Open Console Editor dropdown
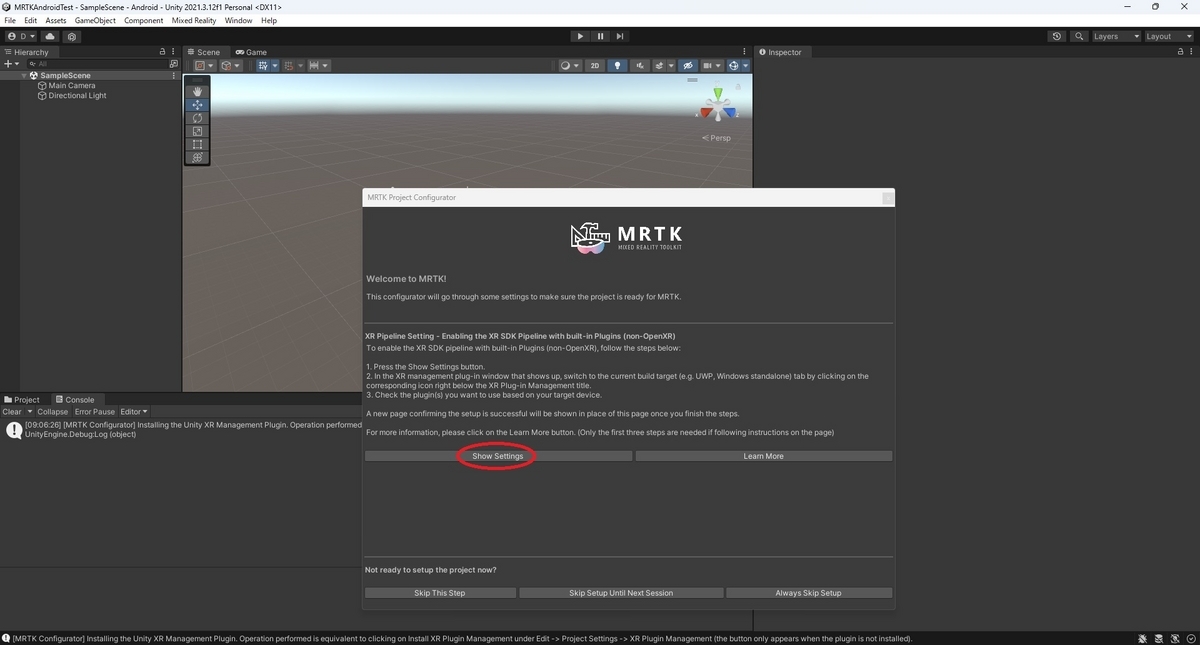1200x645 pixels. click(x=134, y=411)
